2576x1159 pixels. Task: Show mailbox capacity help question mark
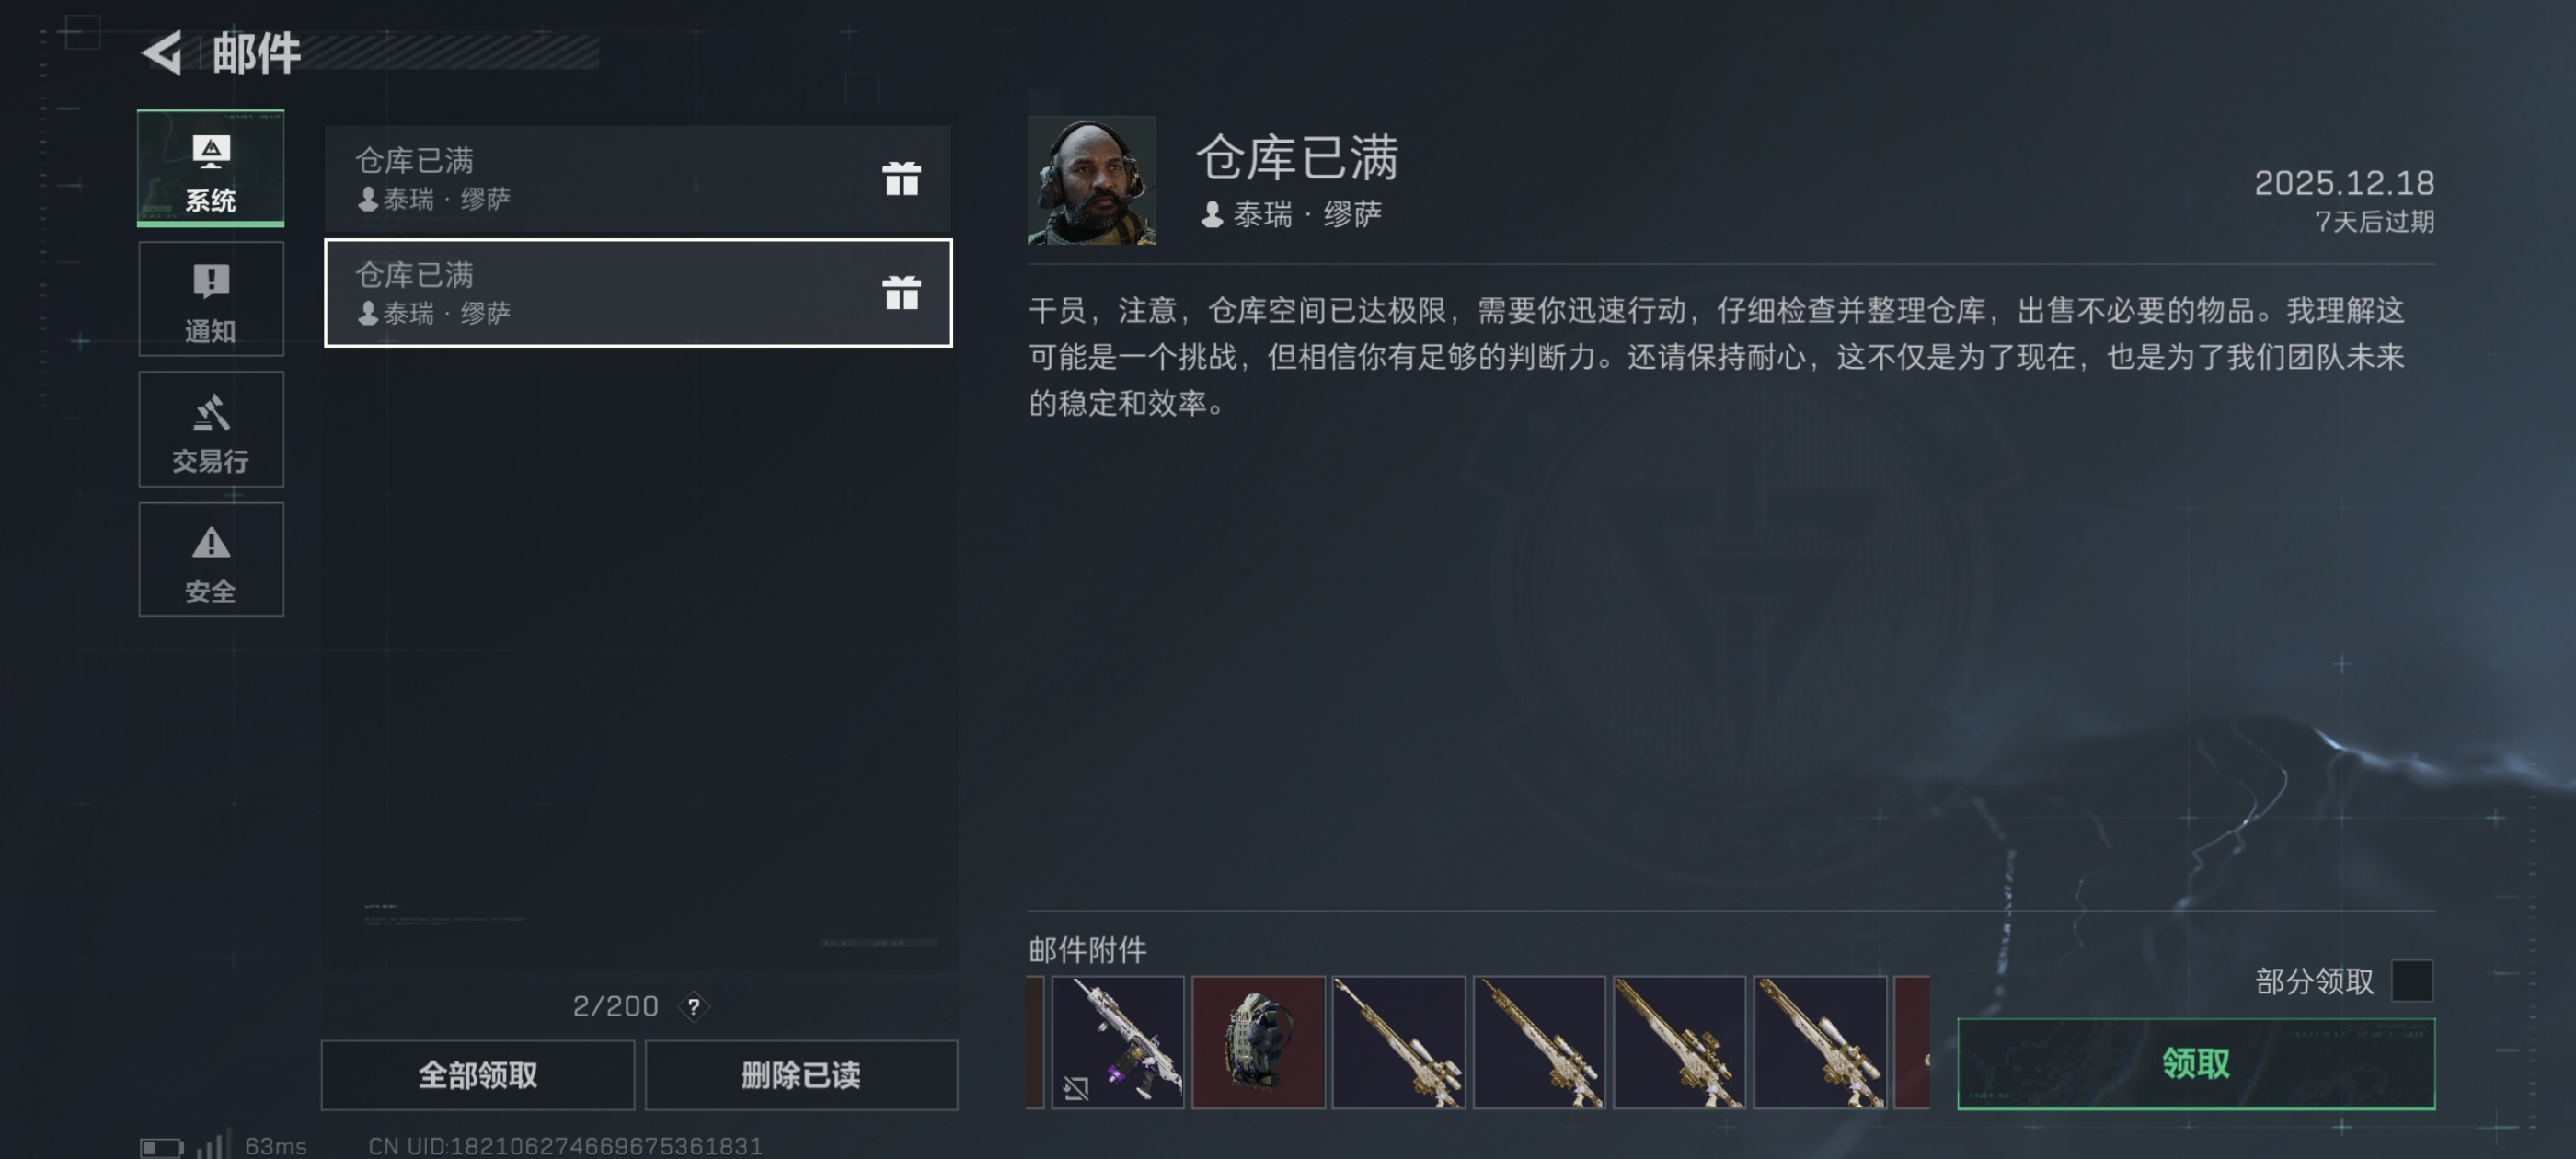693,1006
